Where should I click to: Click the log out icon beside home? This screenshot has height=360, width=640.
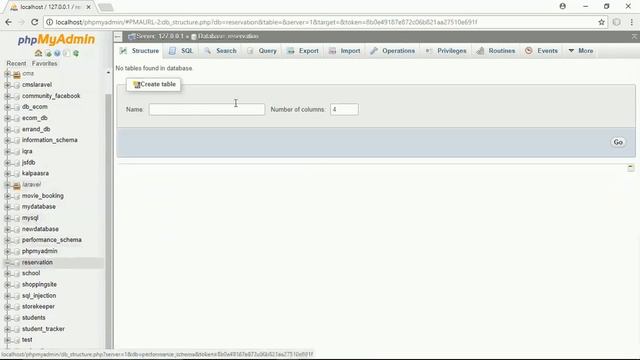click(48, 53)
